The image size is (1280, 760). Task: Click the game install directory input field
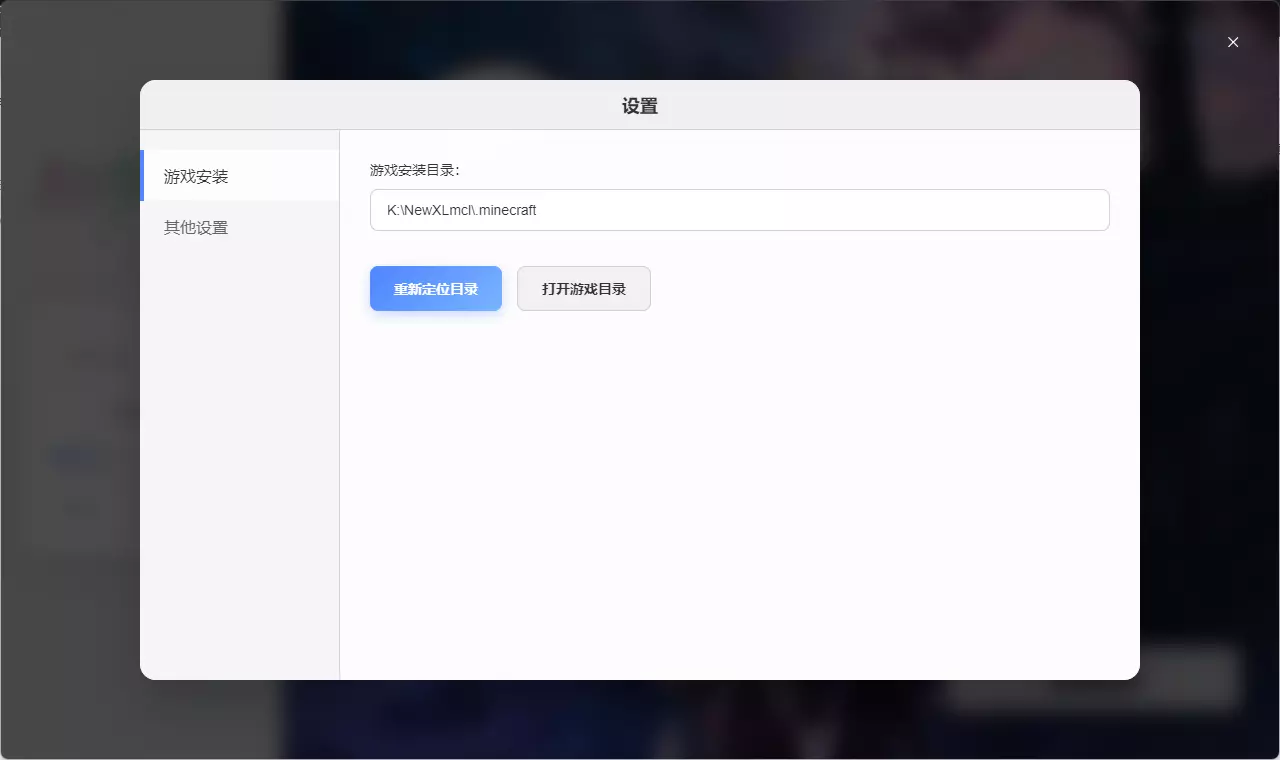(x=740, y=210)
